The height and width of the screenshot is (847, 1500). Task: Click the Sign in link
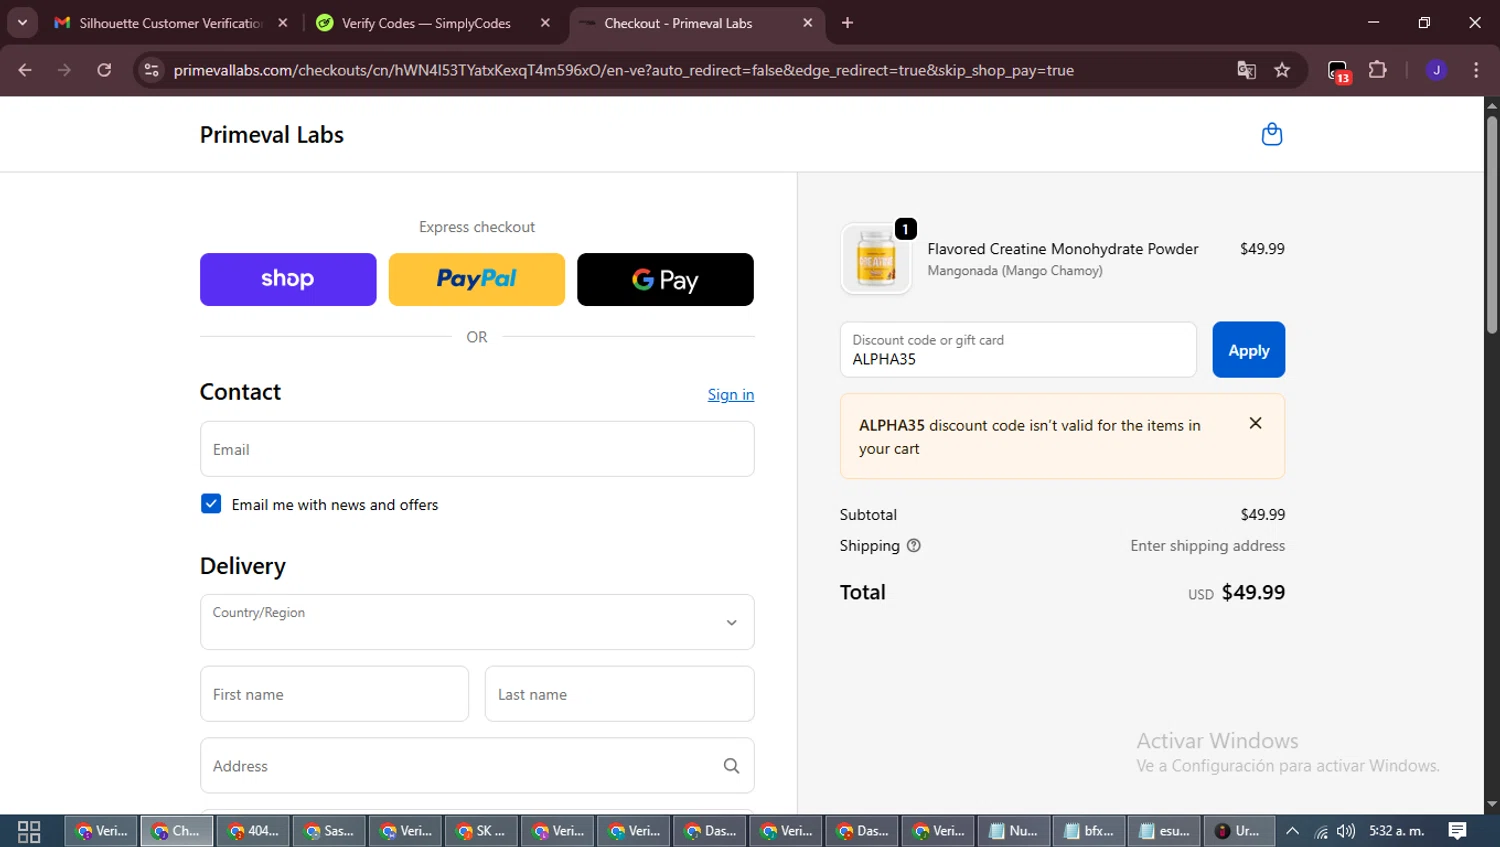(731, 395)
